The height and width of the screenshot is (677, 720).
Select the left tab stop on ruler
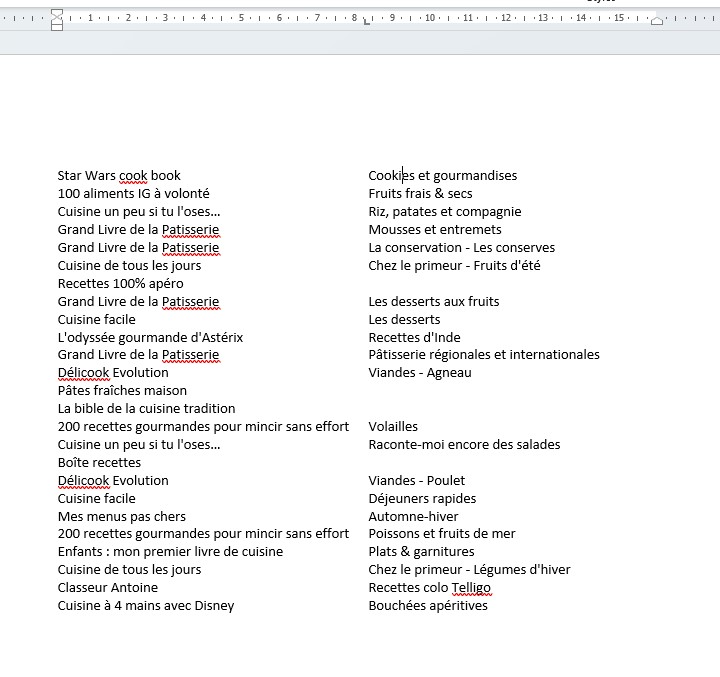[x=368, y=21]
